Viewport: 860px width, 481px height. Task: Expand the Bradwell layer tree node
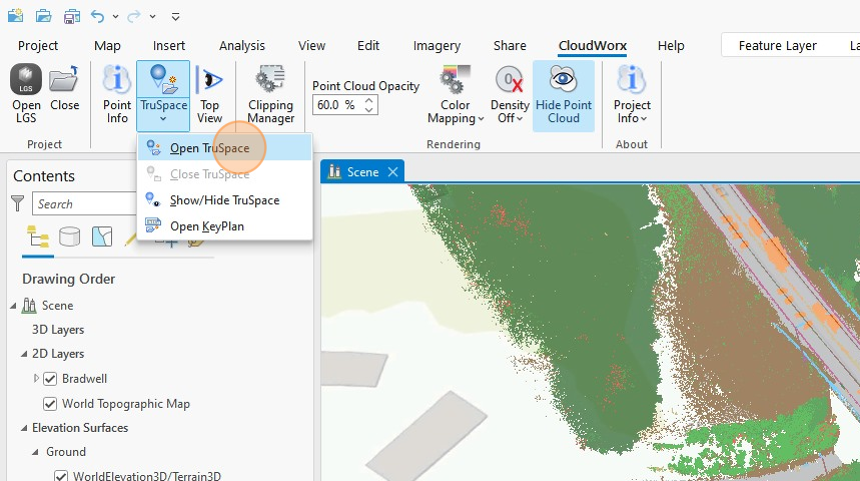[x=36, y=379]
